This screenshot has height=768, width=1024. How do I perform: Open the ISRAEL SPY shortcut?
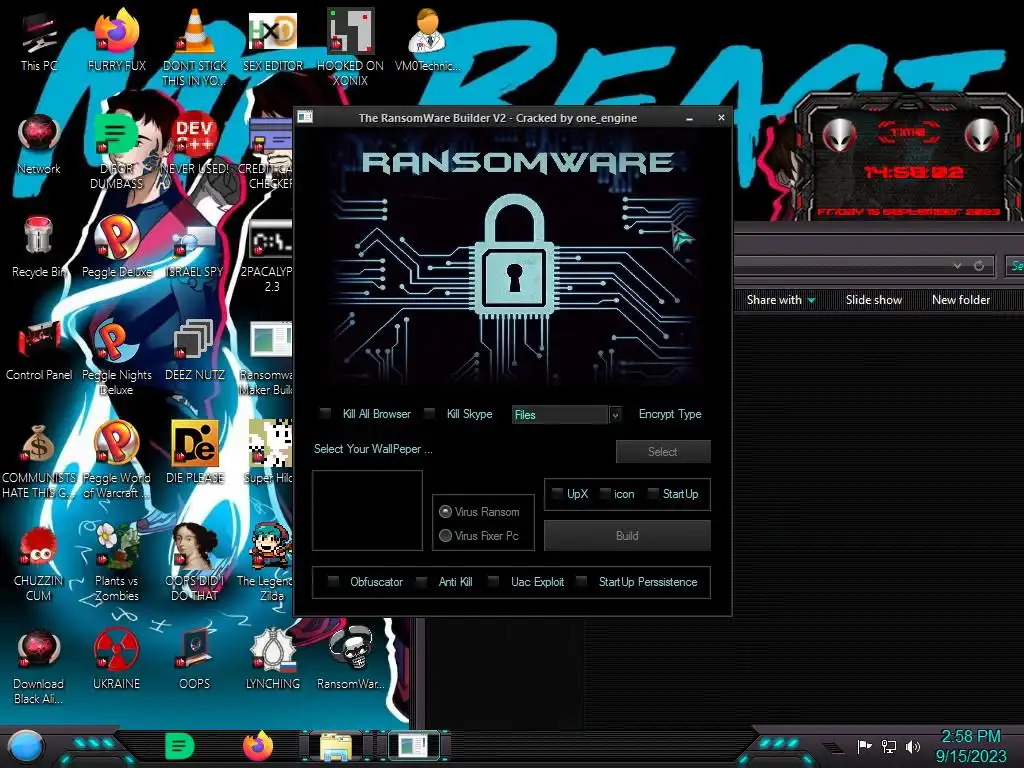pos(195,247)
